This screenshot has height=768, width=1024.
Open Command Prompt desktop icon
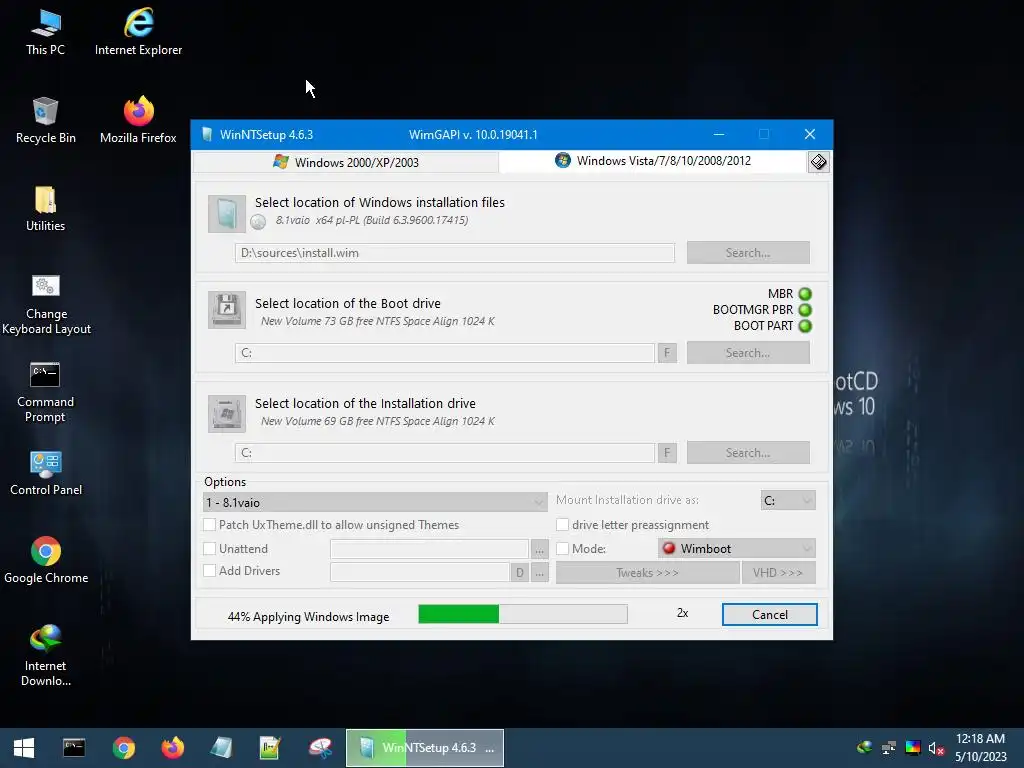(x=45, y=392)
